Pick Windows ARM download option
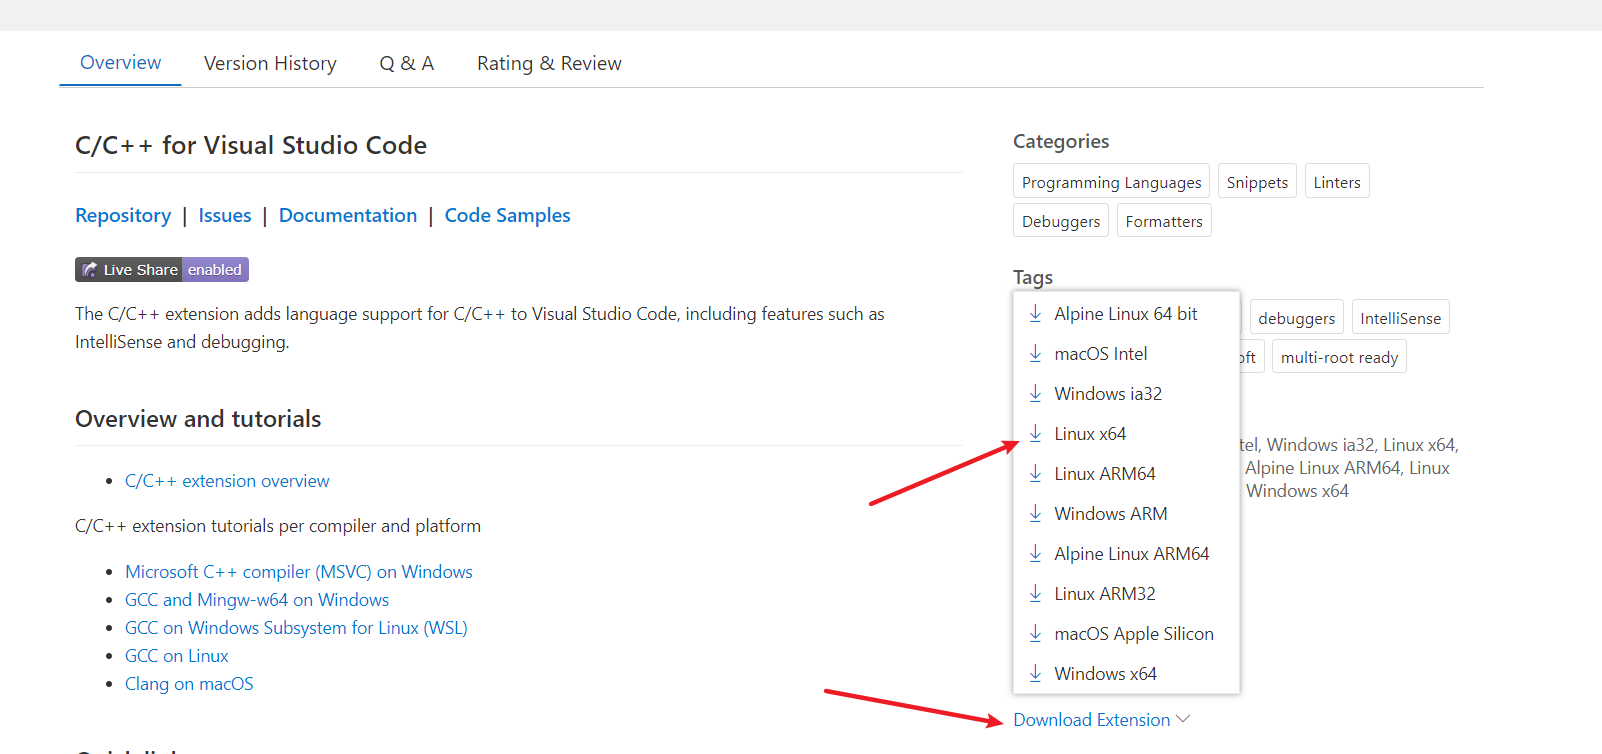Viewport: 1602px width, 754px height. 1126,514
